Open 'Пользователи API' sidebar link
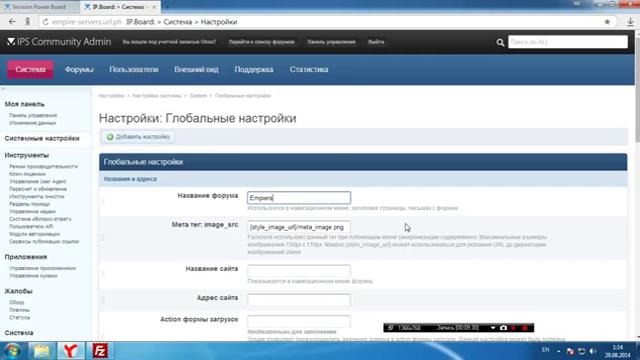The width and height of the screenshot is (640, 360). [31, 226]
